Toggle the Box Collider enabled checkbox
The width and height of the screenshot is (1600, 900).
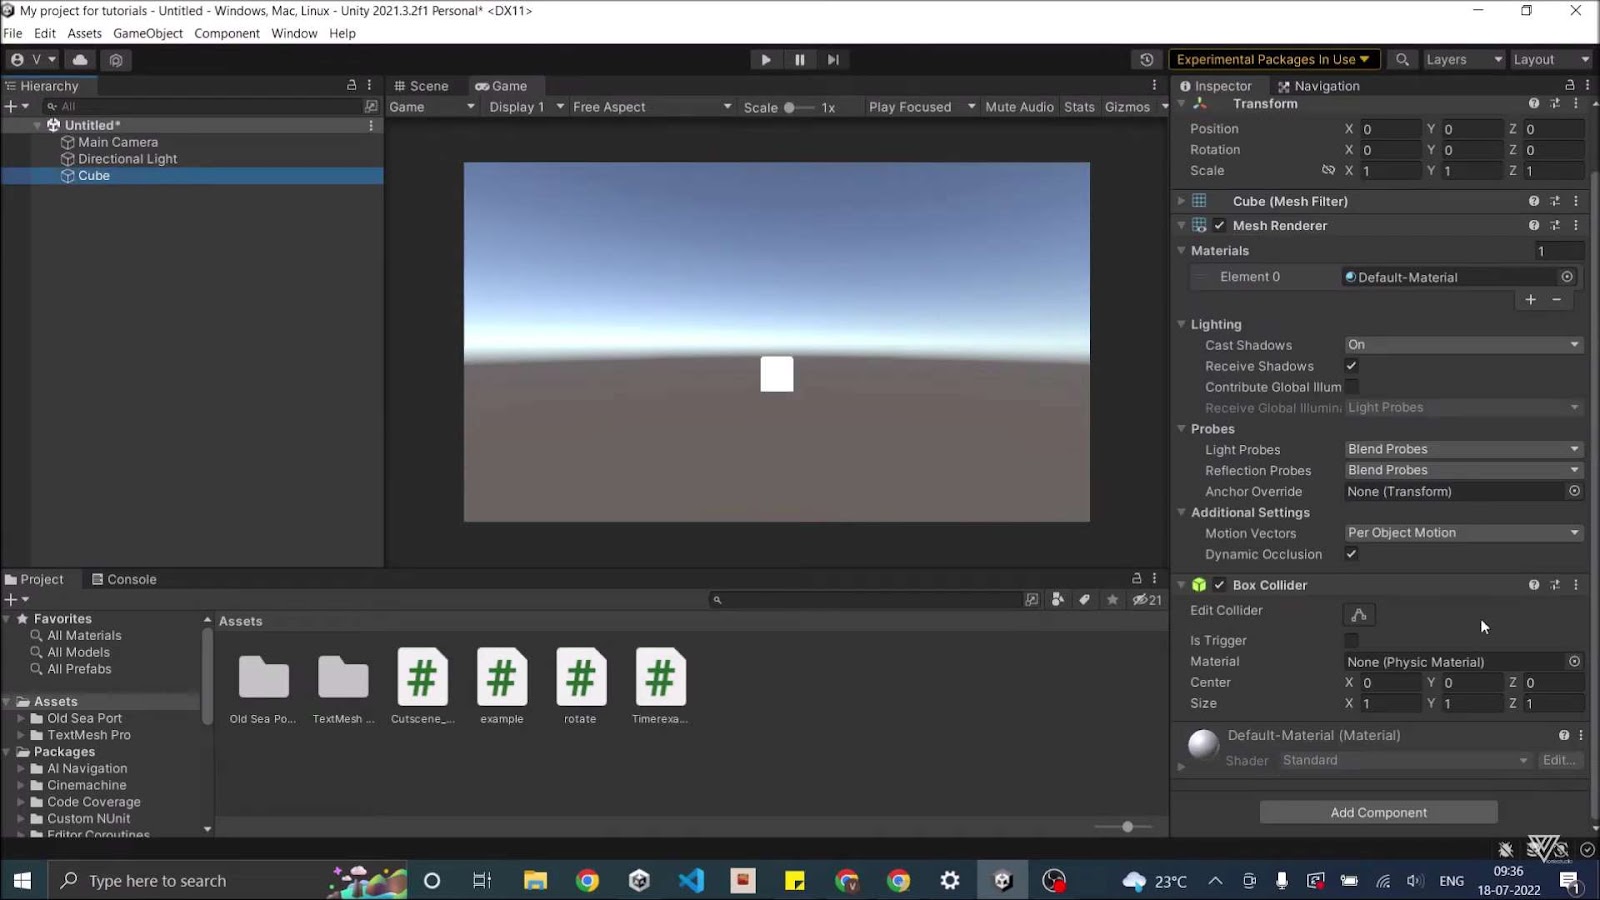pyautogui.click(x=1219, y=585)
